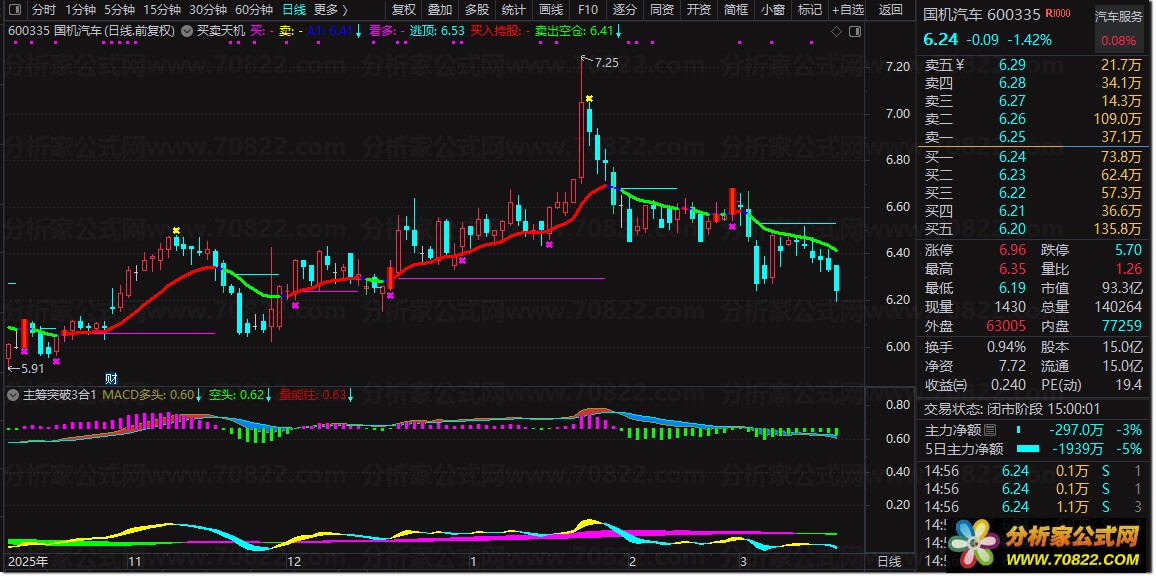Click the 换手 0.94% value
This screenshot has width=1156, height=576.
[x=1006, y=347]
